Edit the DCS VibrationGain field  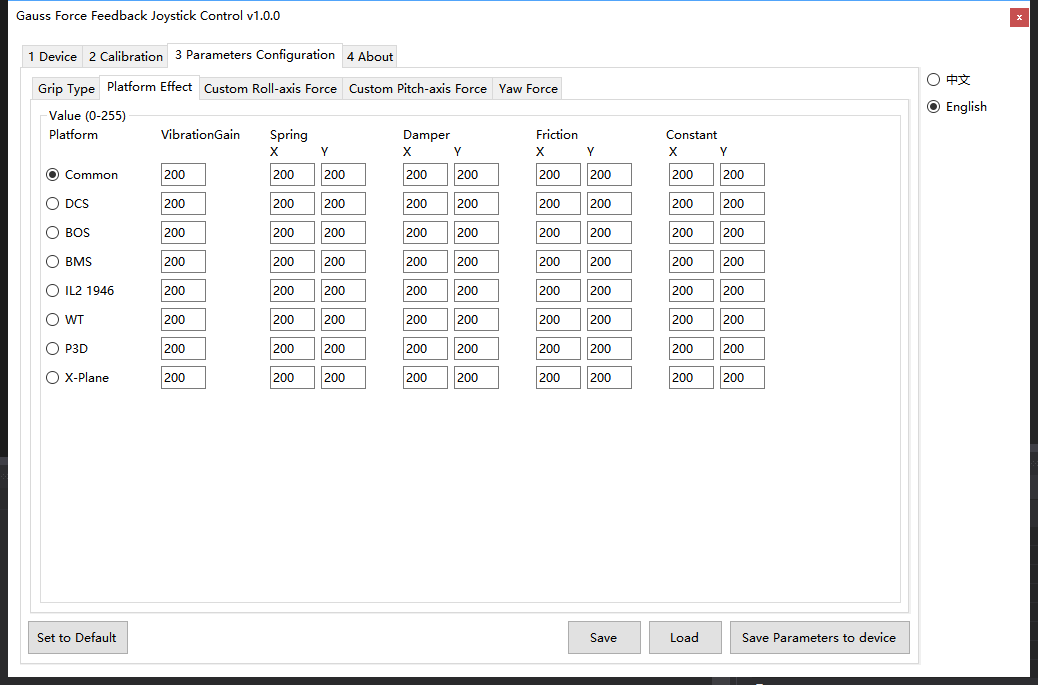point(183,204)
